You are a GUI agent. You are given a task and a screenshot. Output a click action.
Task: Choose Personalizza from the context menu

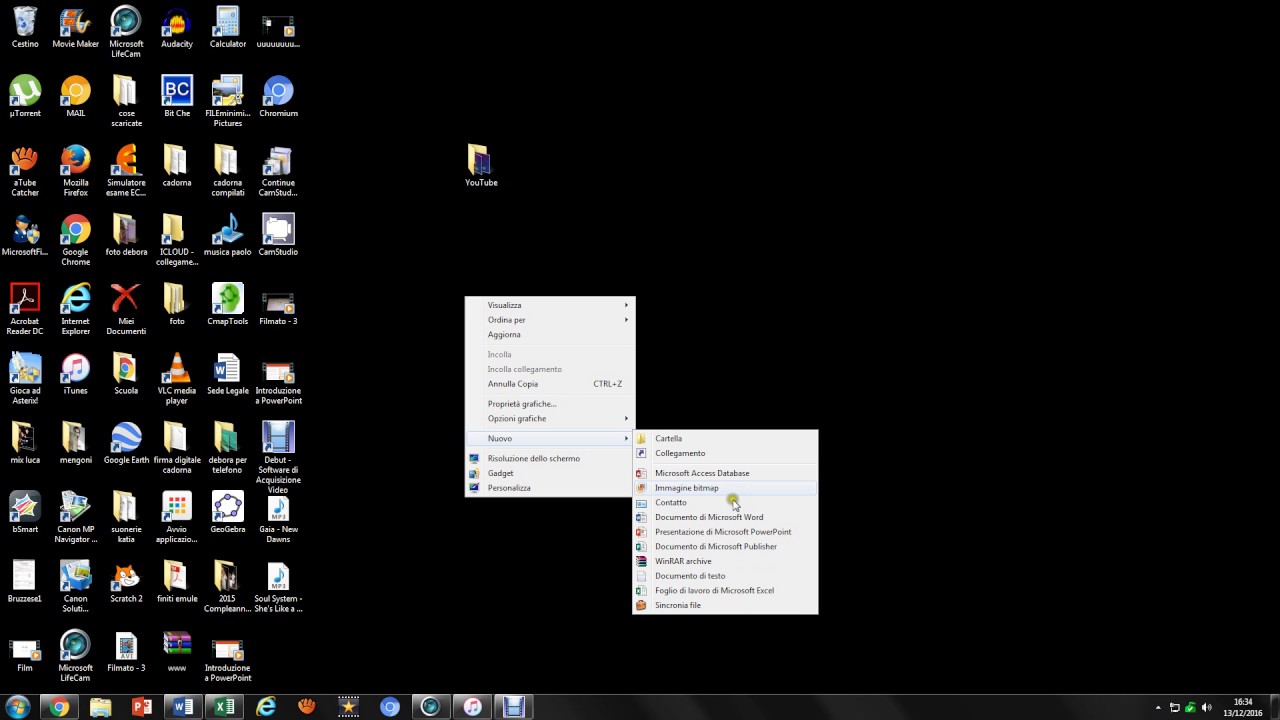(x=550, y=488)
